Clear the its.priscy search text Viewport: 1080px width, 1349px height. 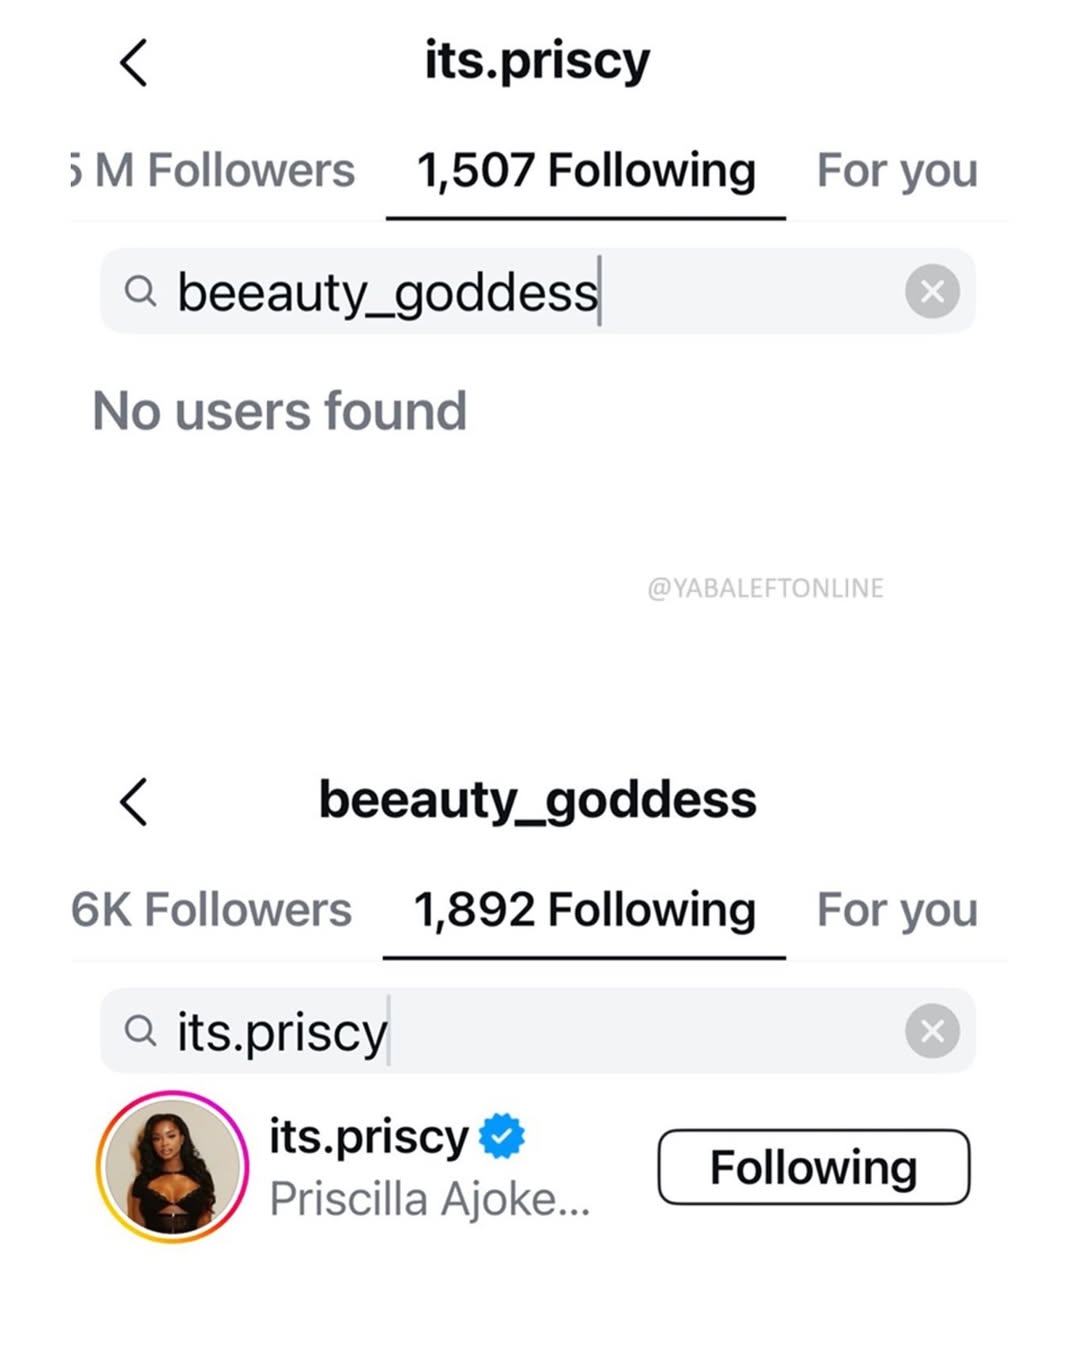pyautogui.click(x=932, y=1031)
